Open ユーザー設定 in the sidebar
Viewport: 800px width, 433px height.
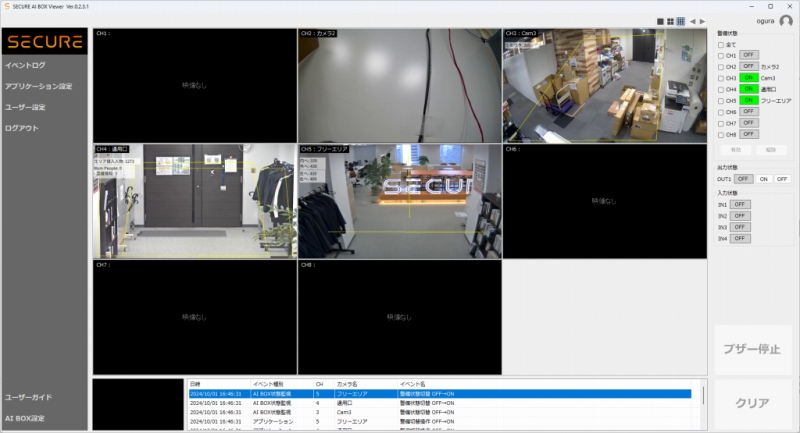(25, 107)
